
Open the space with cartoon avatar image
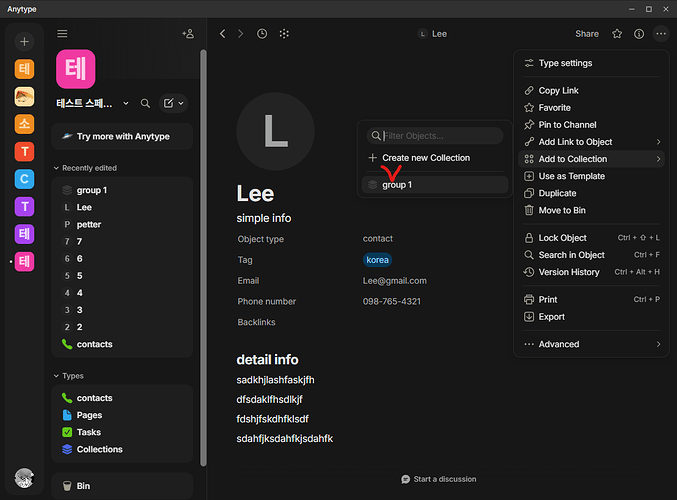(24, 96)
